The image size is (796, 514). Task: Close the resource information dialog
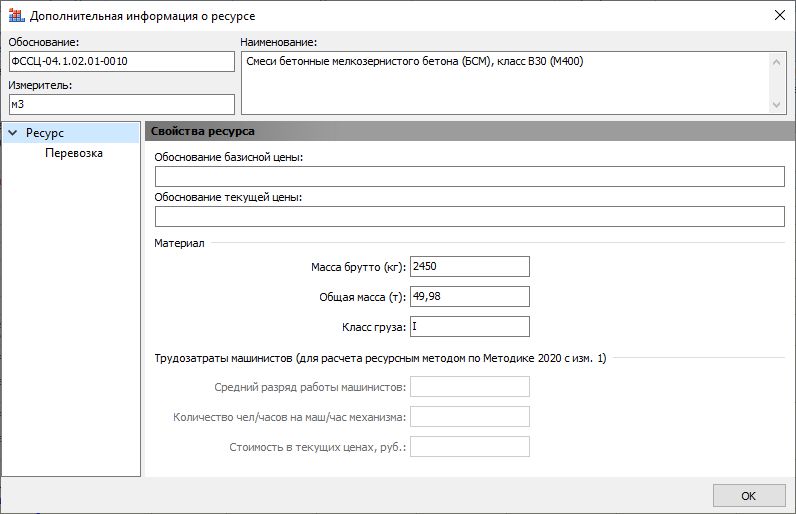[780, 15]
